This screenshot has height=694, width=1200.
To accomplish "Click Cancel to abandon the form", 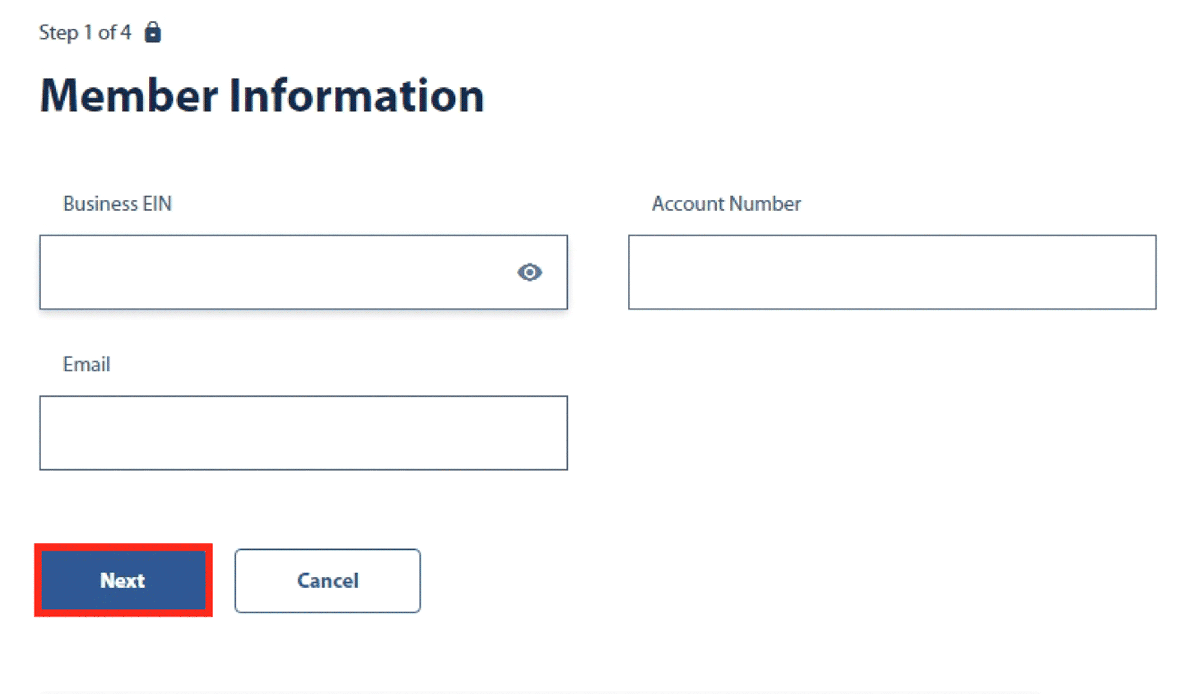I will [327, 581].
